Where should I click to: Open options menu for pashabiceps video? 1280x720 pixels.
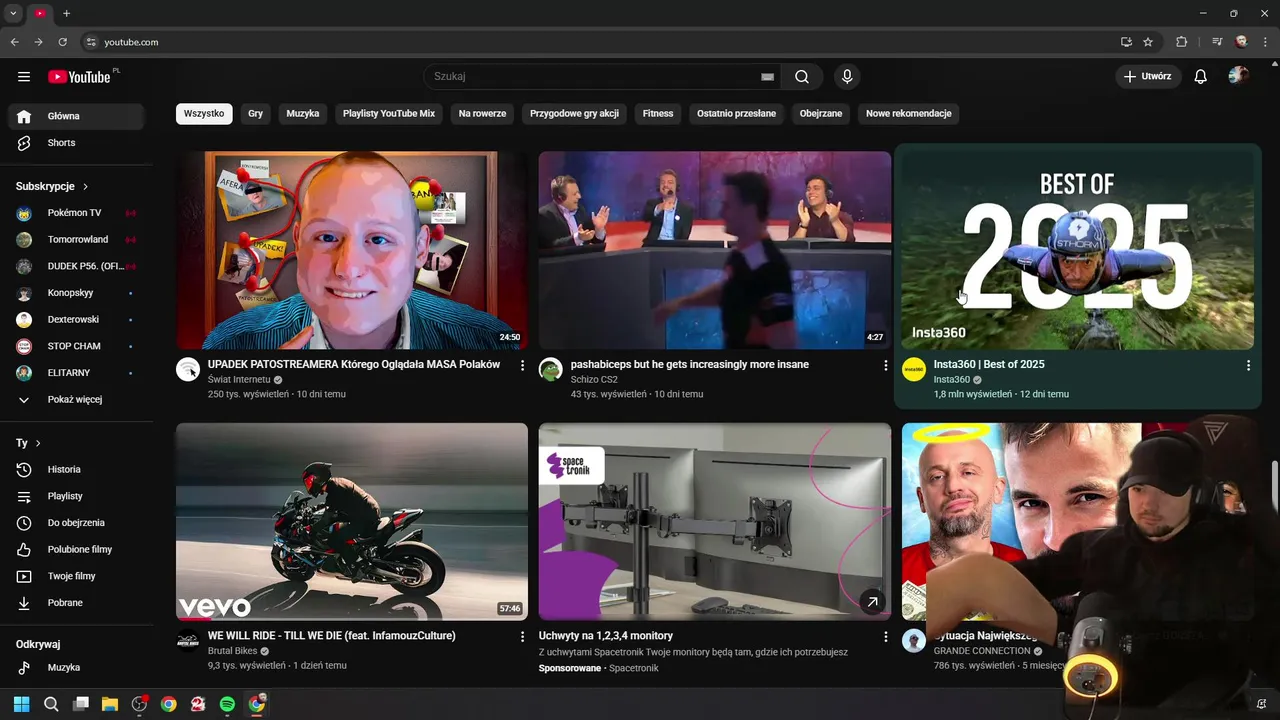click(x=885, y=366)
